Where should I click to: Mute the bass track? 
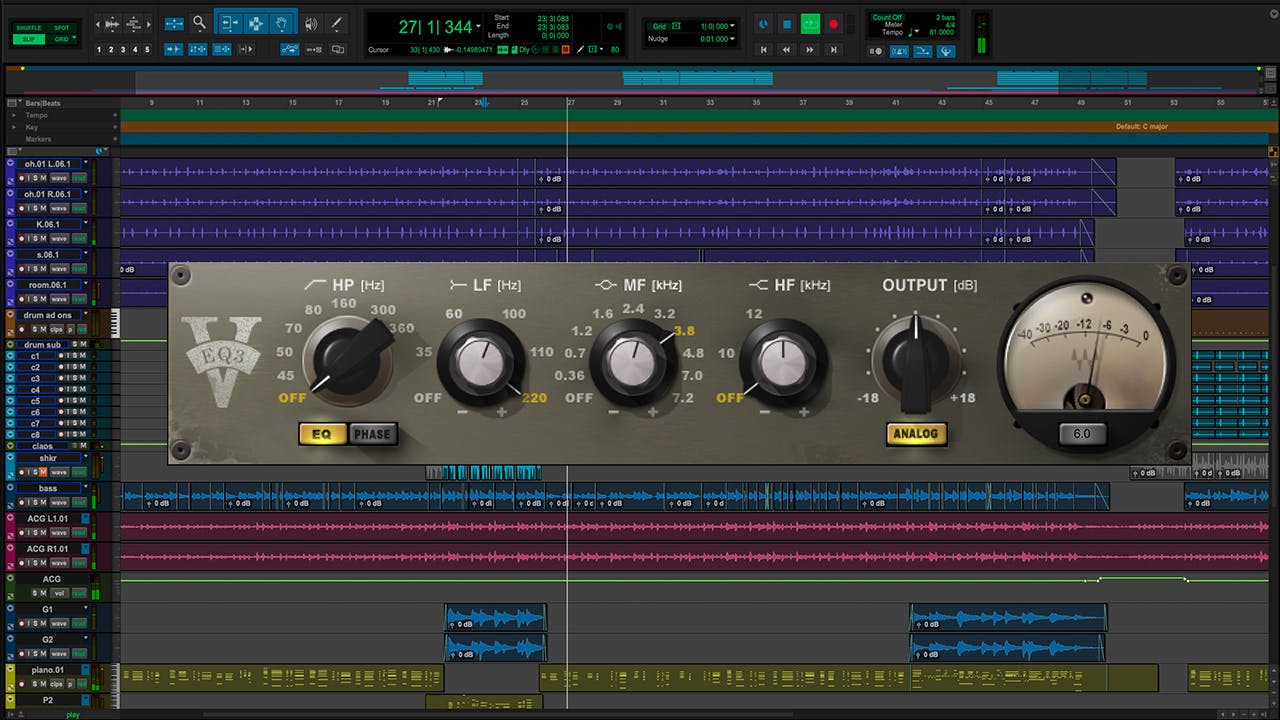43,502
